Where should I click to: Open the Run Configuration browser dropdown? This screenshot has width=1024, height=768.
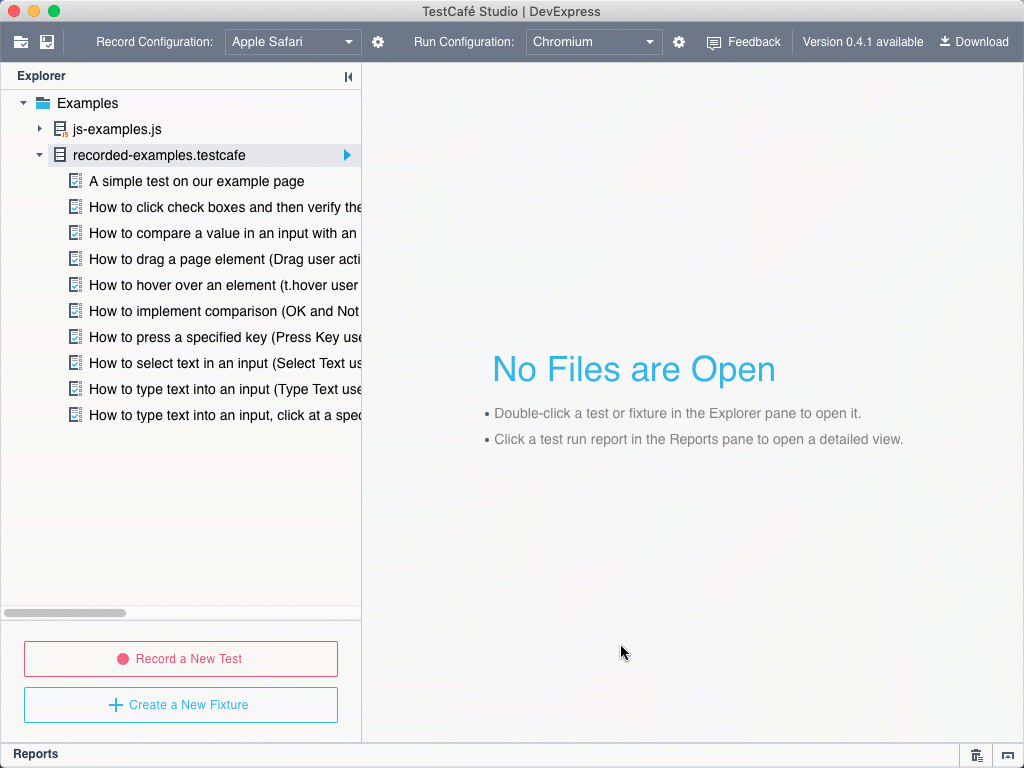coord(594,42)
